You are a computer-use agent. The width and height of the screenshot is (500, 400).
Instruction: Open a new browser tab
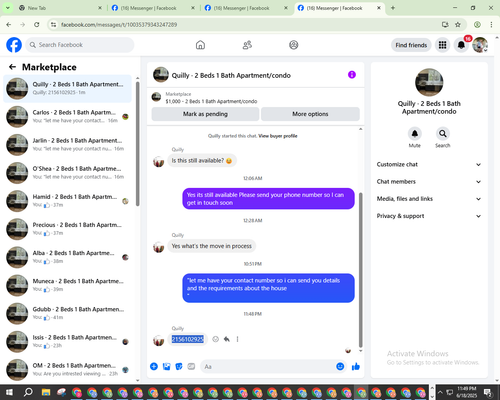pyautogui.click(x=393, y=8)
